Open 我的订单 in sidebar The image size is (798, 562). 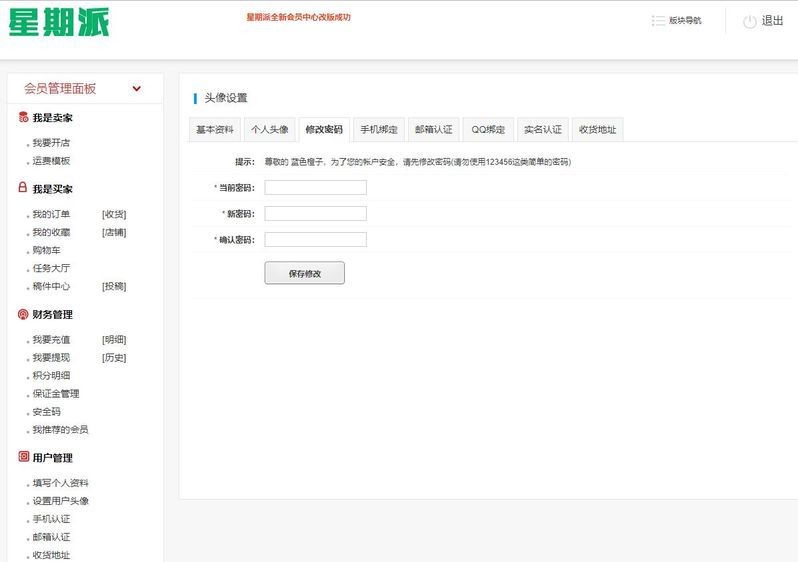[51, 215]
